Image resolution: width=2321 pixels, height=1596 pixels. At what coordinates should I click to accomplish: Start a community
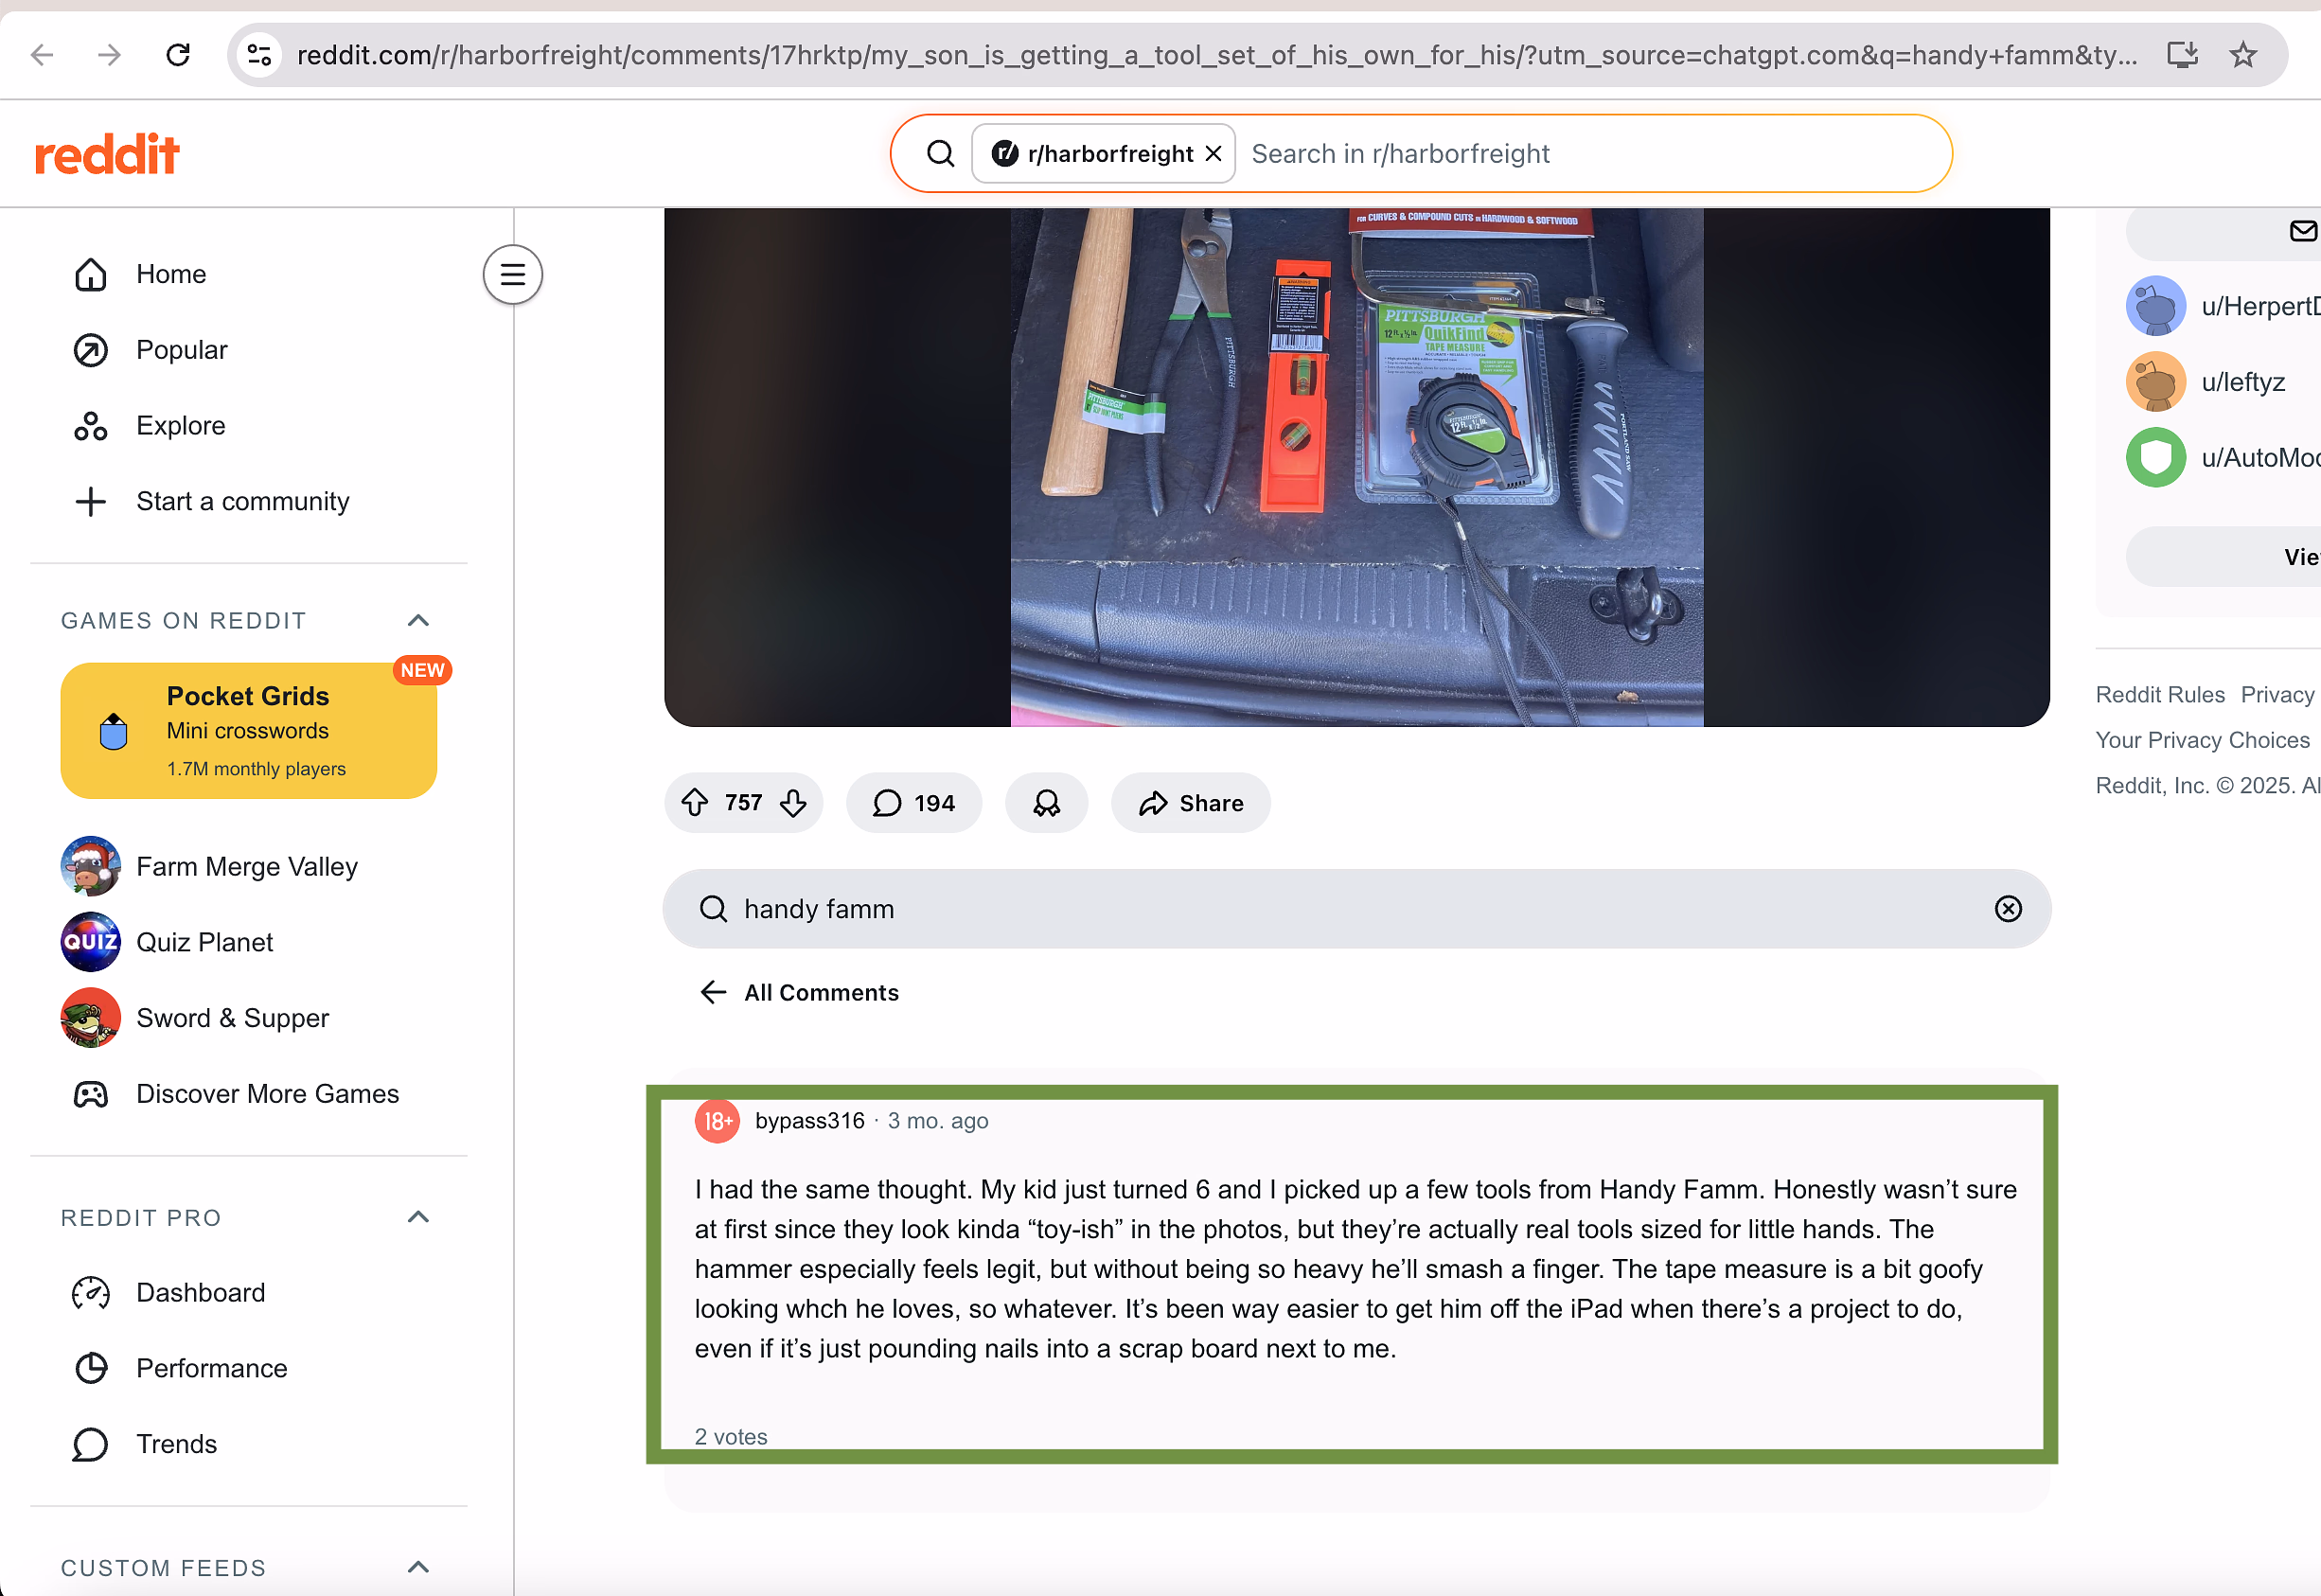[x=243, y=502]
